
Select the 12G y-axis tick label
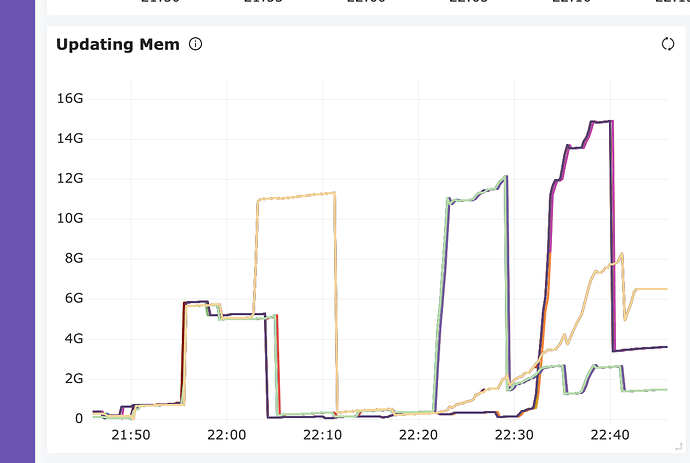[x=70, y=178]
